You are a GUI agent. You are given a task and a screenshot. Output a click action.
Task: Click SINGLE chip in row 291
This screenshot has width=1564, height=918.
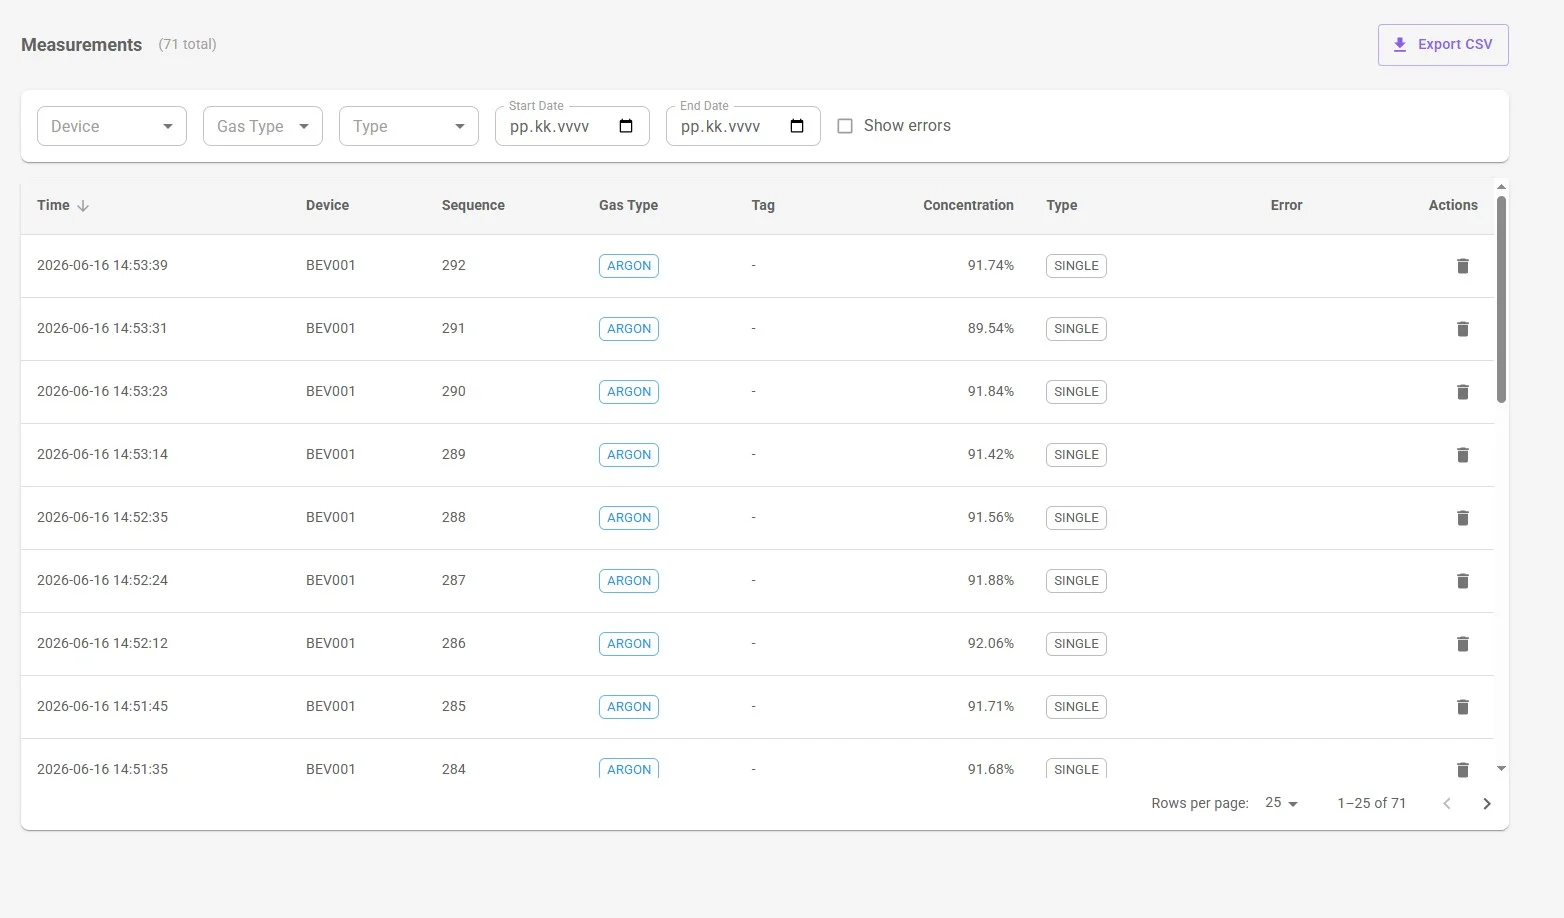[x=1076, y=329]
